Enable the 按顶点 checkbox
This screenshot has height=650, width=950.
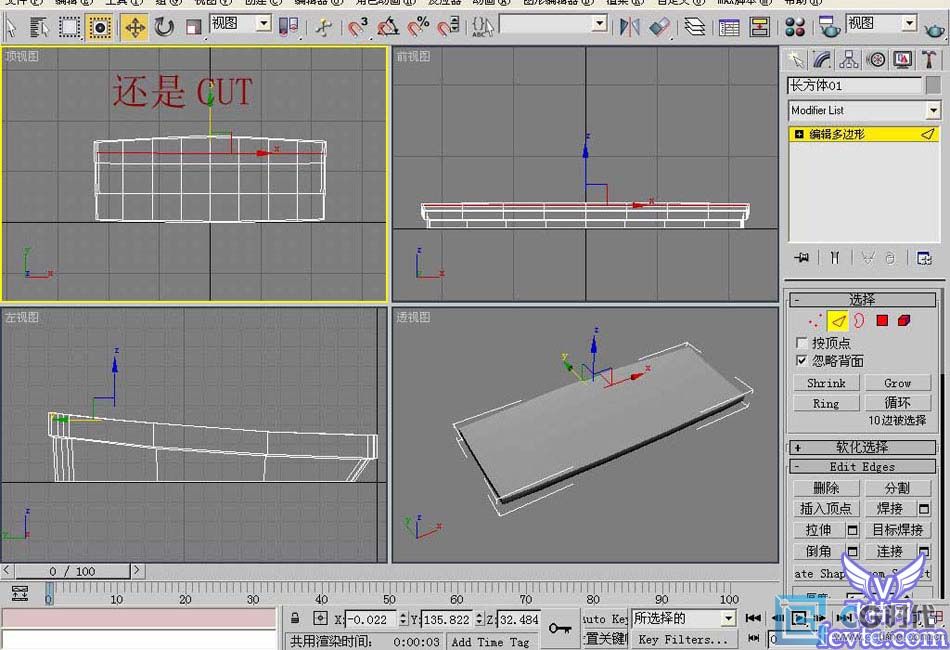tap(802, 343)
